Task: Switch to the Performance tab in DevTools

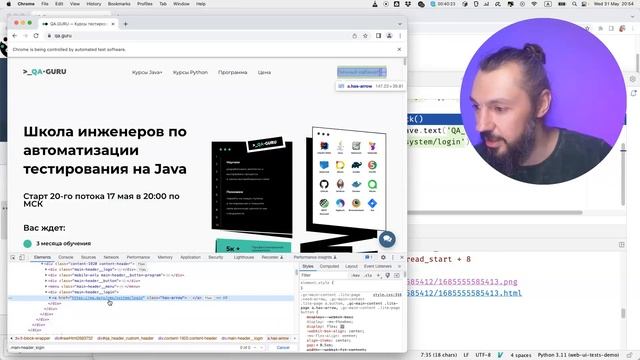Action: coord(138,258)
